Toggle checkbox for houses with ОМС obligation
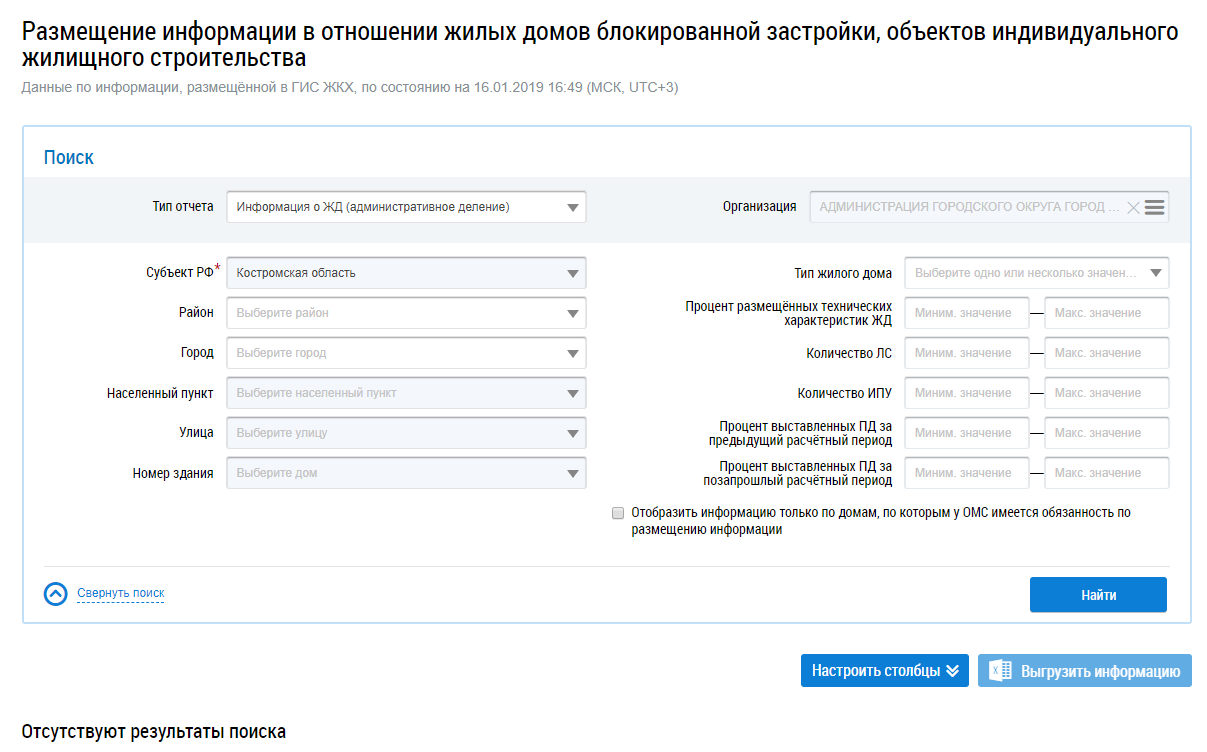Viewport: 1207px width, 752px height. tap(618, 513)
